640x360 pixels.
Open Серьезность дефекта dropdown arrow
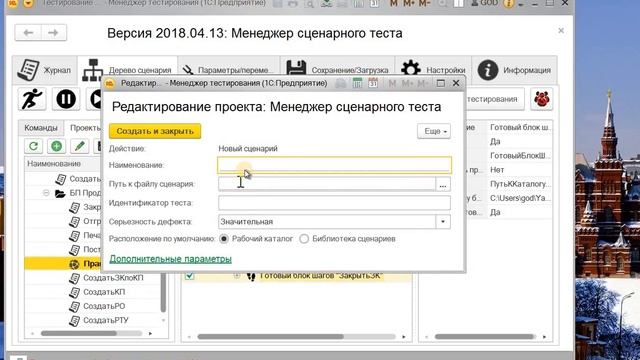[443, 222]
